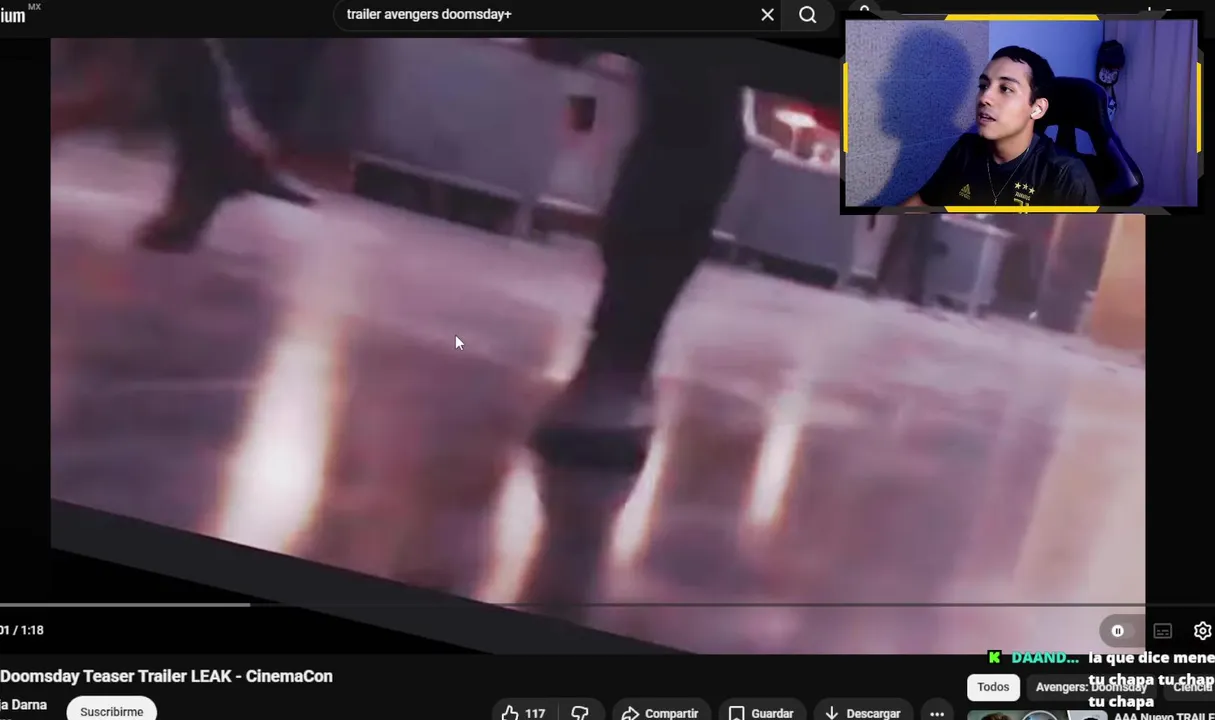
Task: Subscribe with the Suscribirme button
Action: (111, 710)
